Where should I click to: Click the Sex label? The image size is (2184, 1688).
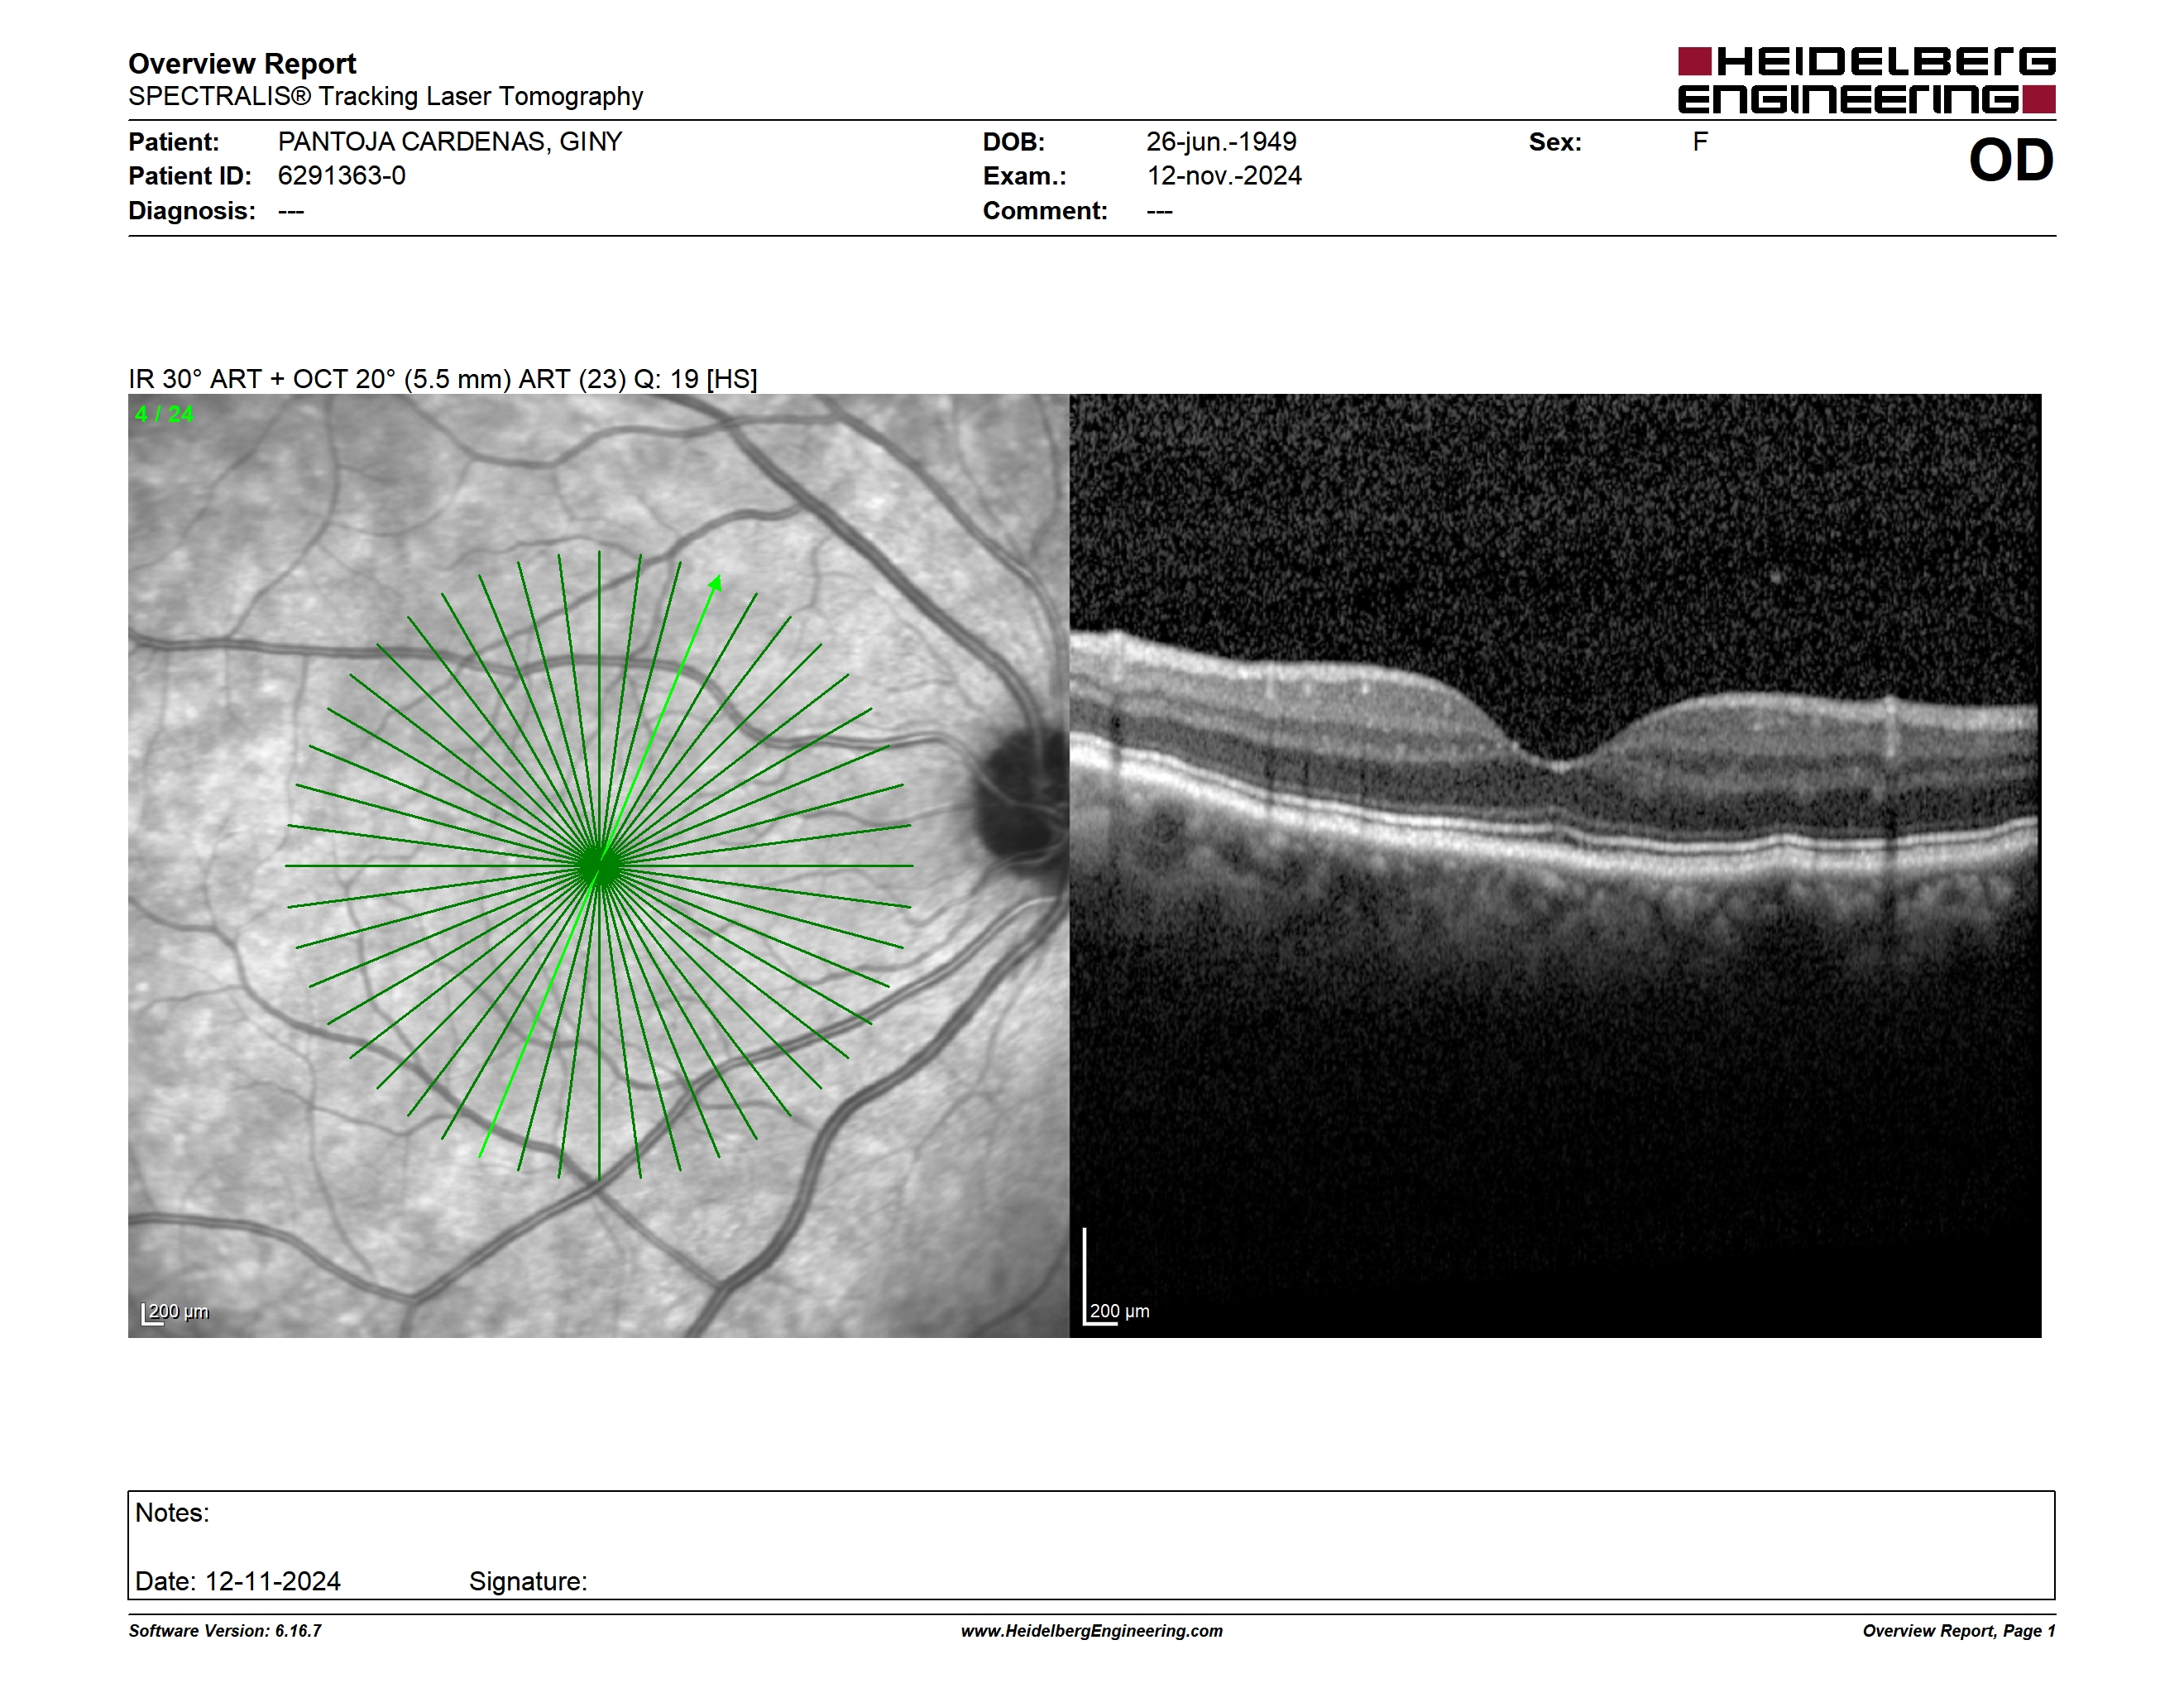tap(1555, 142)
